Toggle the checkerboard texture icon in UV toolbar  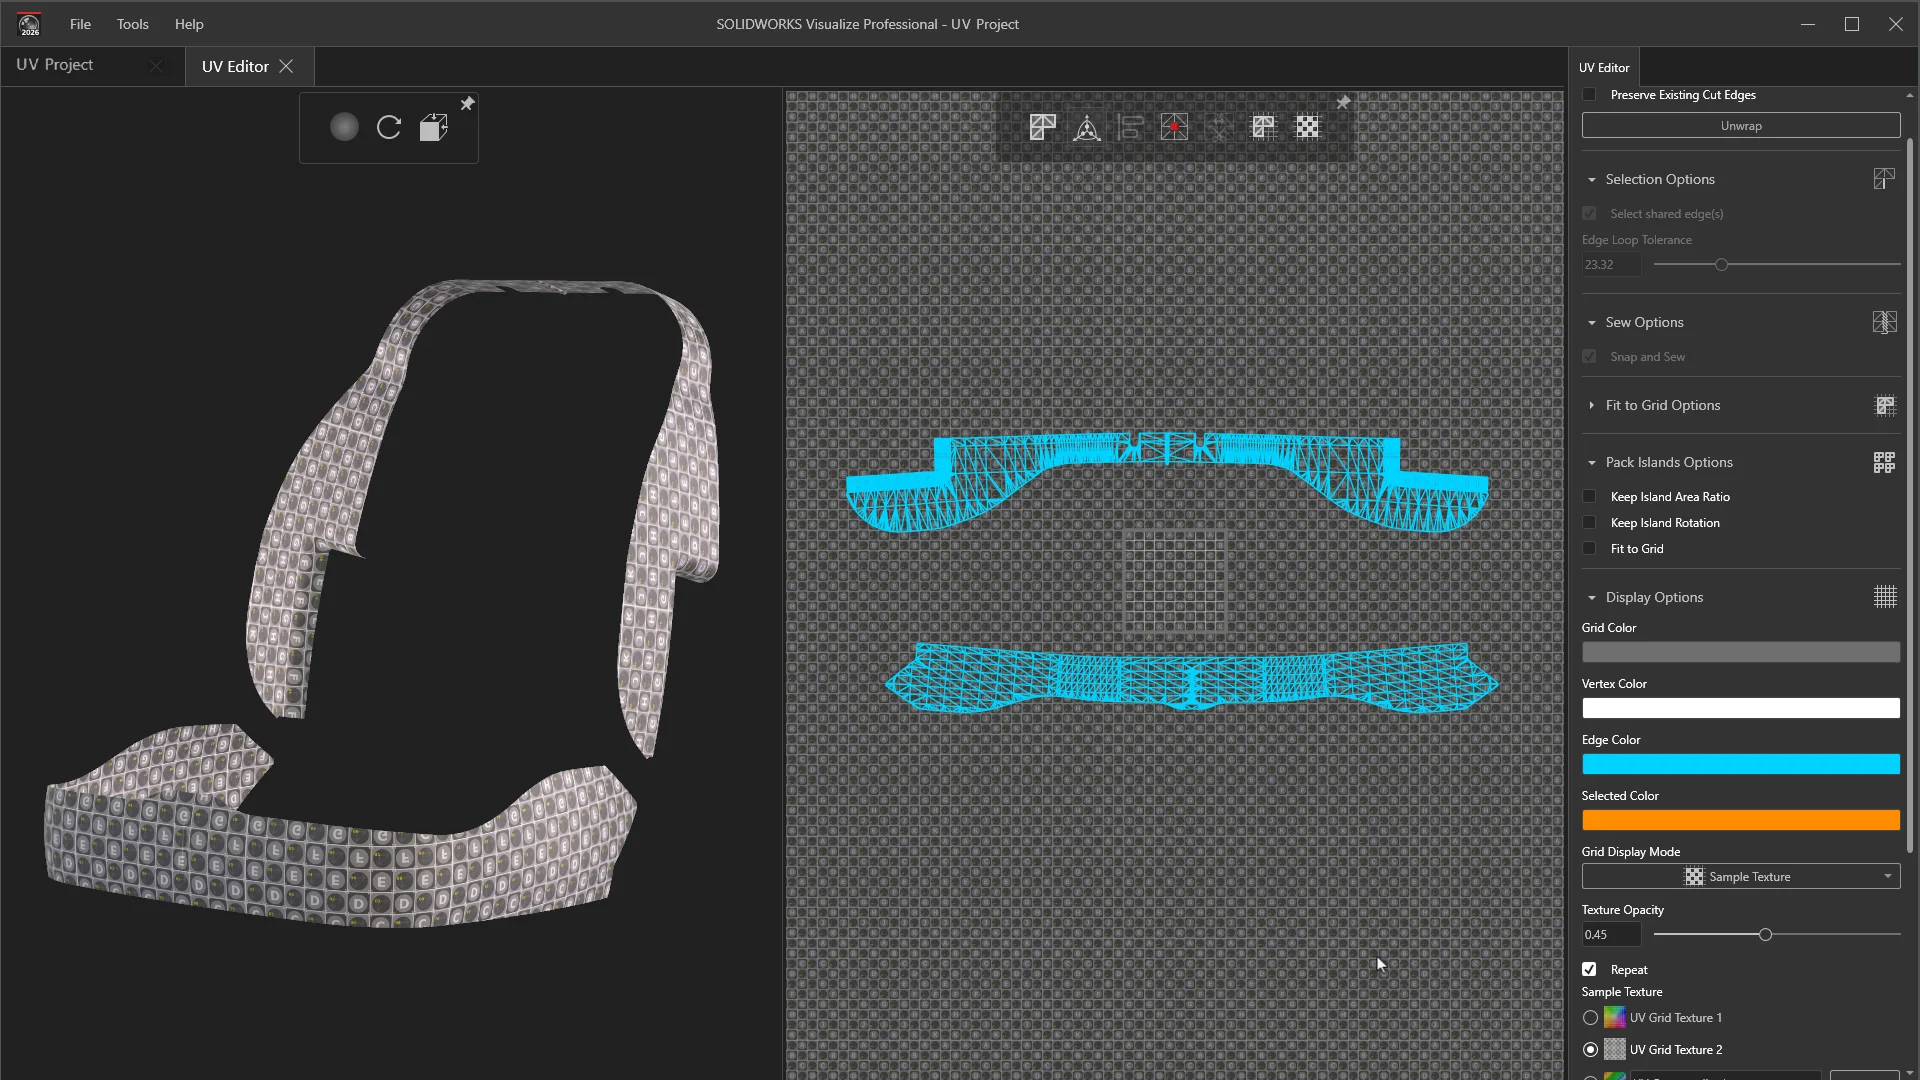[x=1308, y=127]
